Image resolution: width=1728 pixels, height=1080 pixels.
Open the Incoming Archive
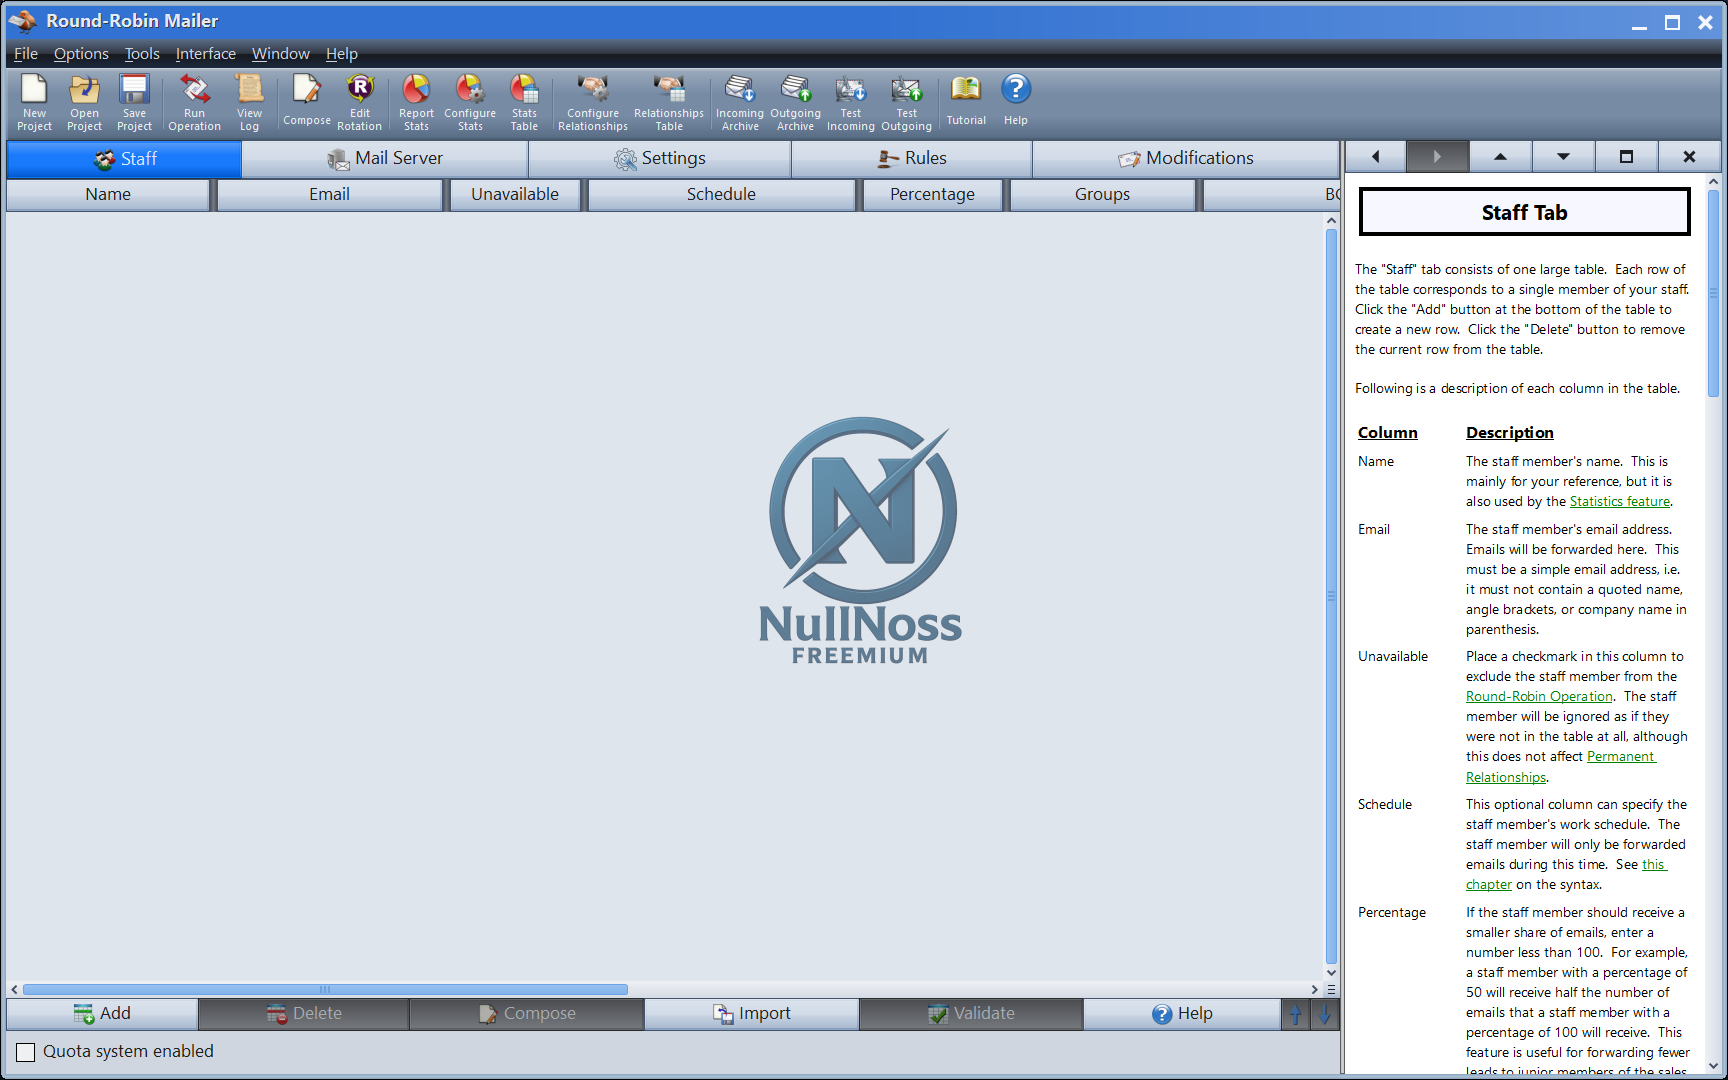click(x=739, y=102)
